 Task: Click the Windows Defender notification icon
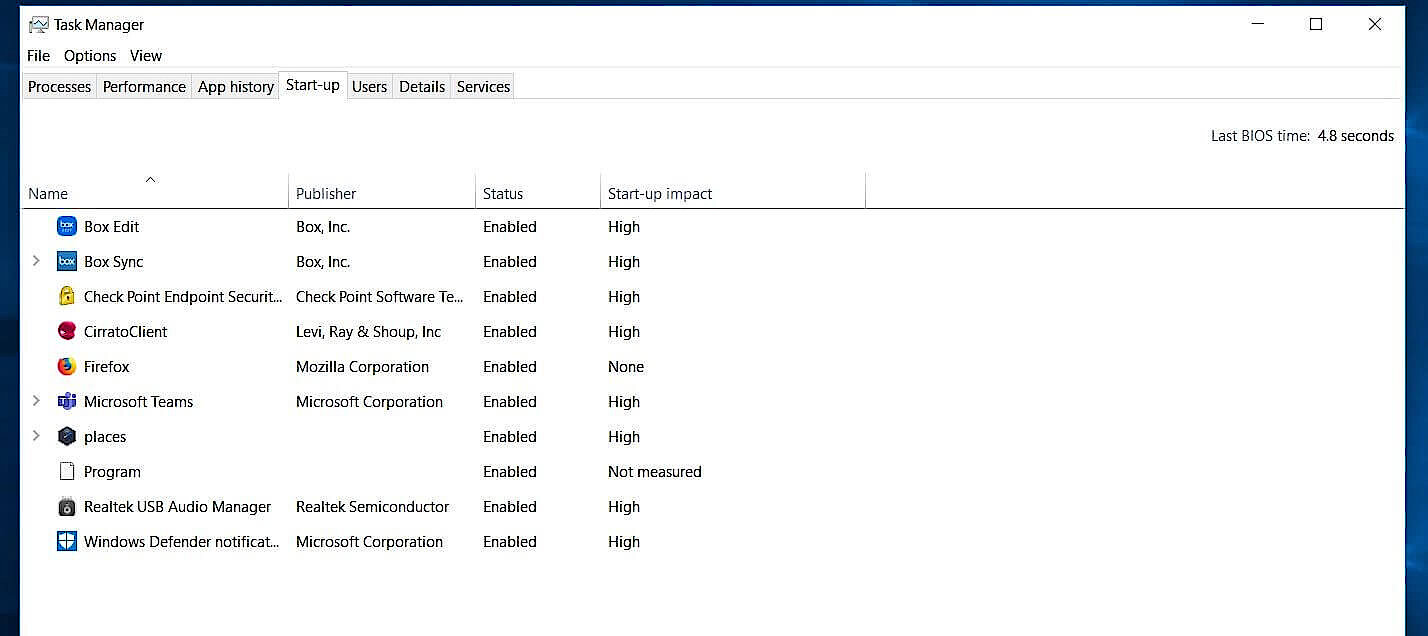point(66,541)
